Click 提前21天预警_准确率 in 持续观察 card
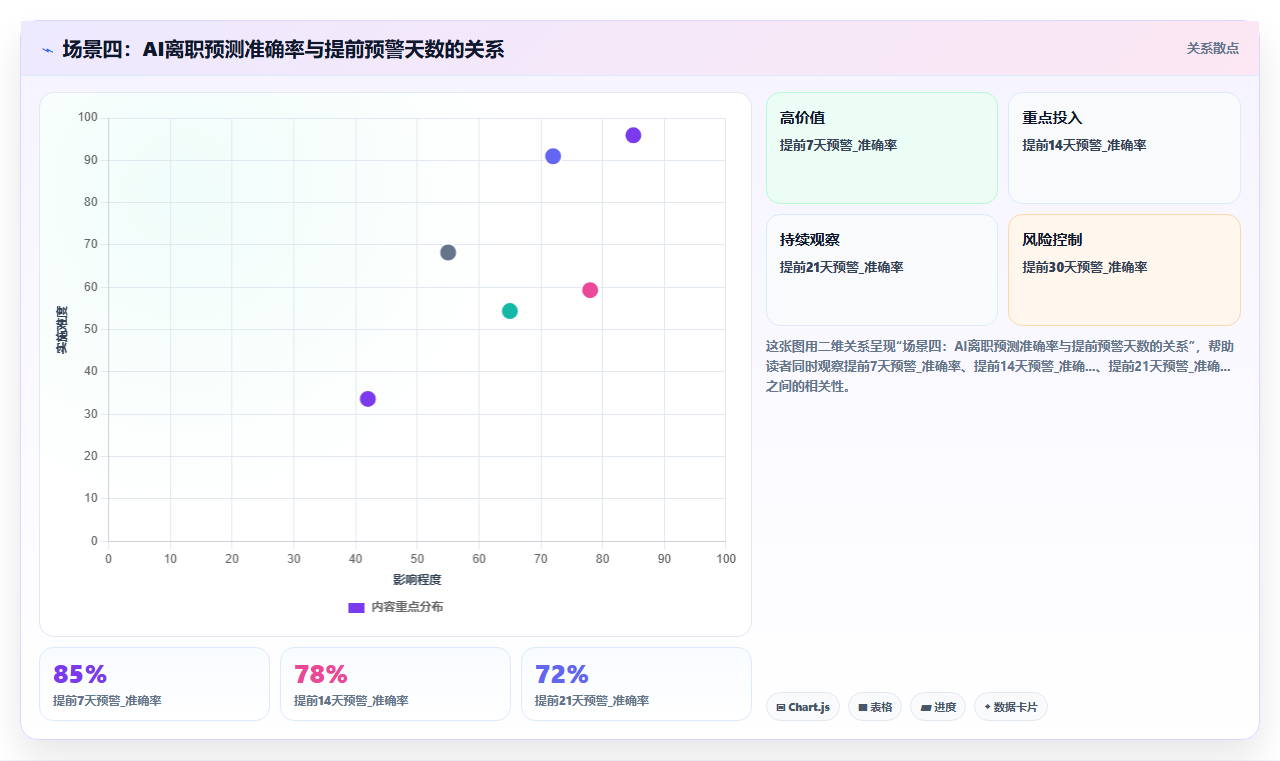The height and width of the screenshot is (761, 1280). [x=842, y=267]
